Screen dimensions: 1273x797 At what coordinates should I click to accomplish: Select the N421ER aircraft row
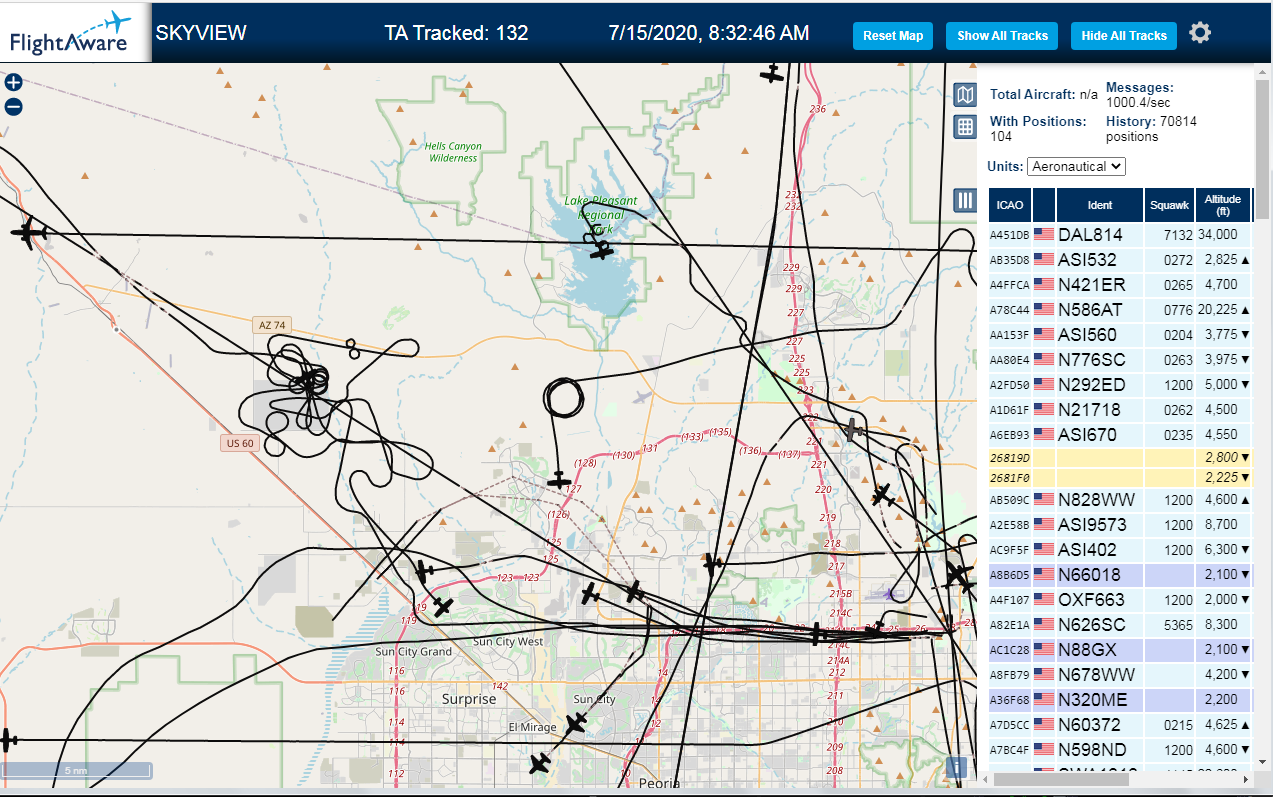1121,285
